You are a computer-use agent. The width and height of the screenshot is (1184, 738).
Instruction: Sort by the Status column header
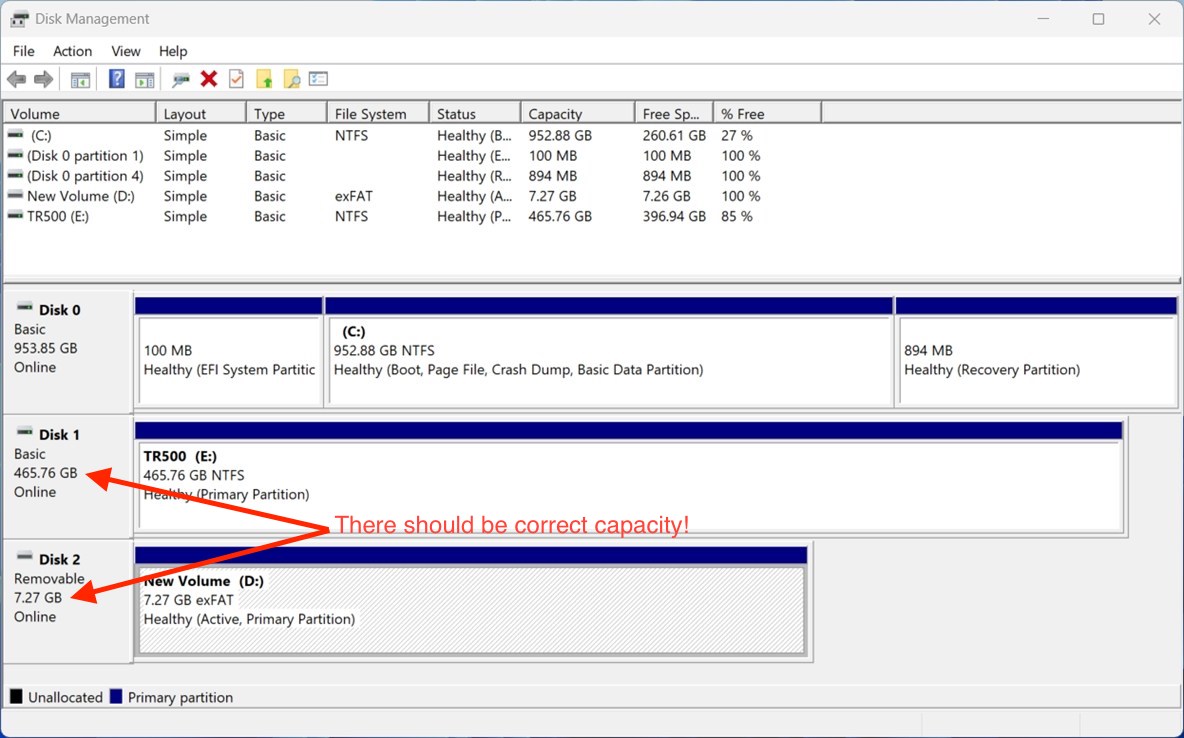point(475,113)
